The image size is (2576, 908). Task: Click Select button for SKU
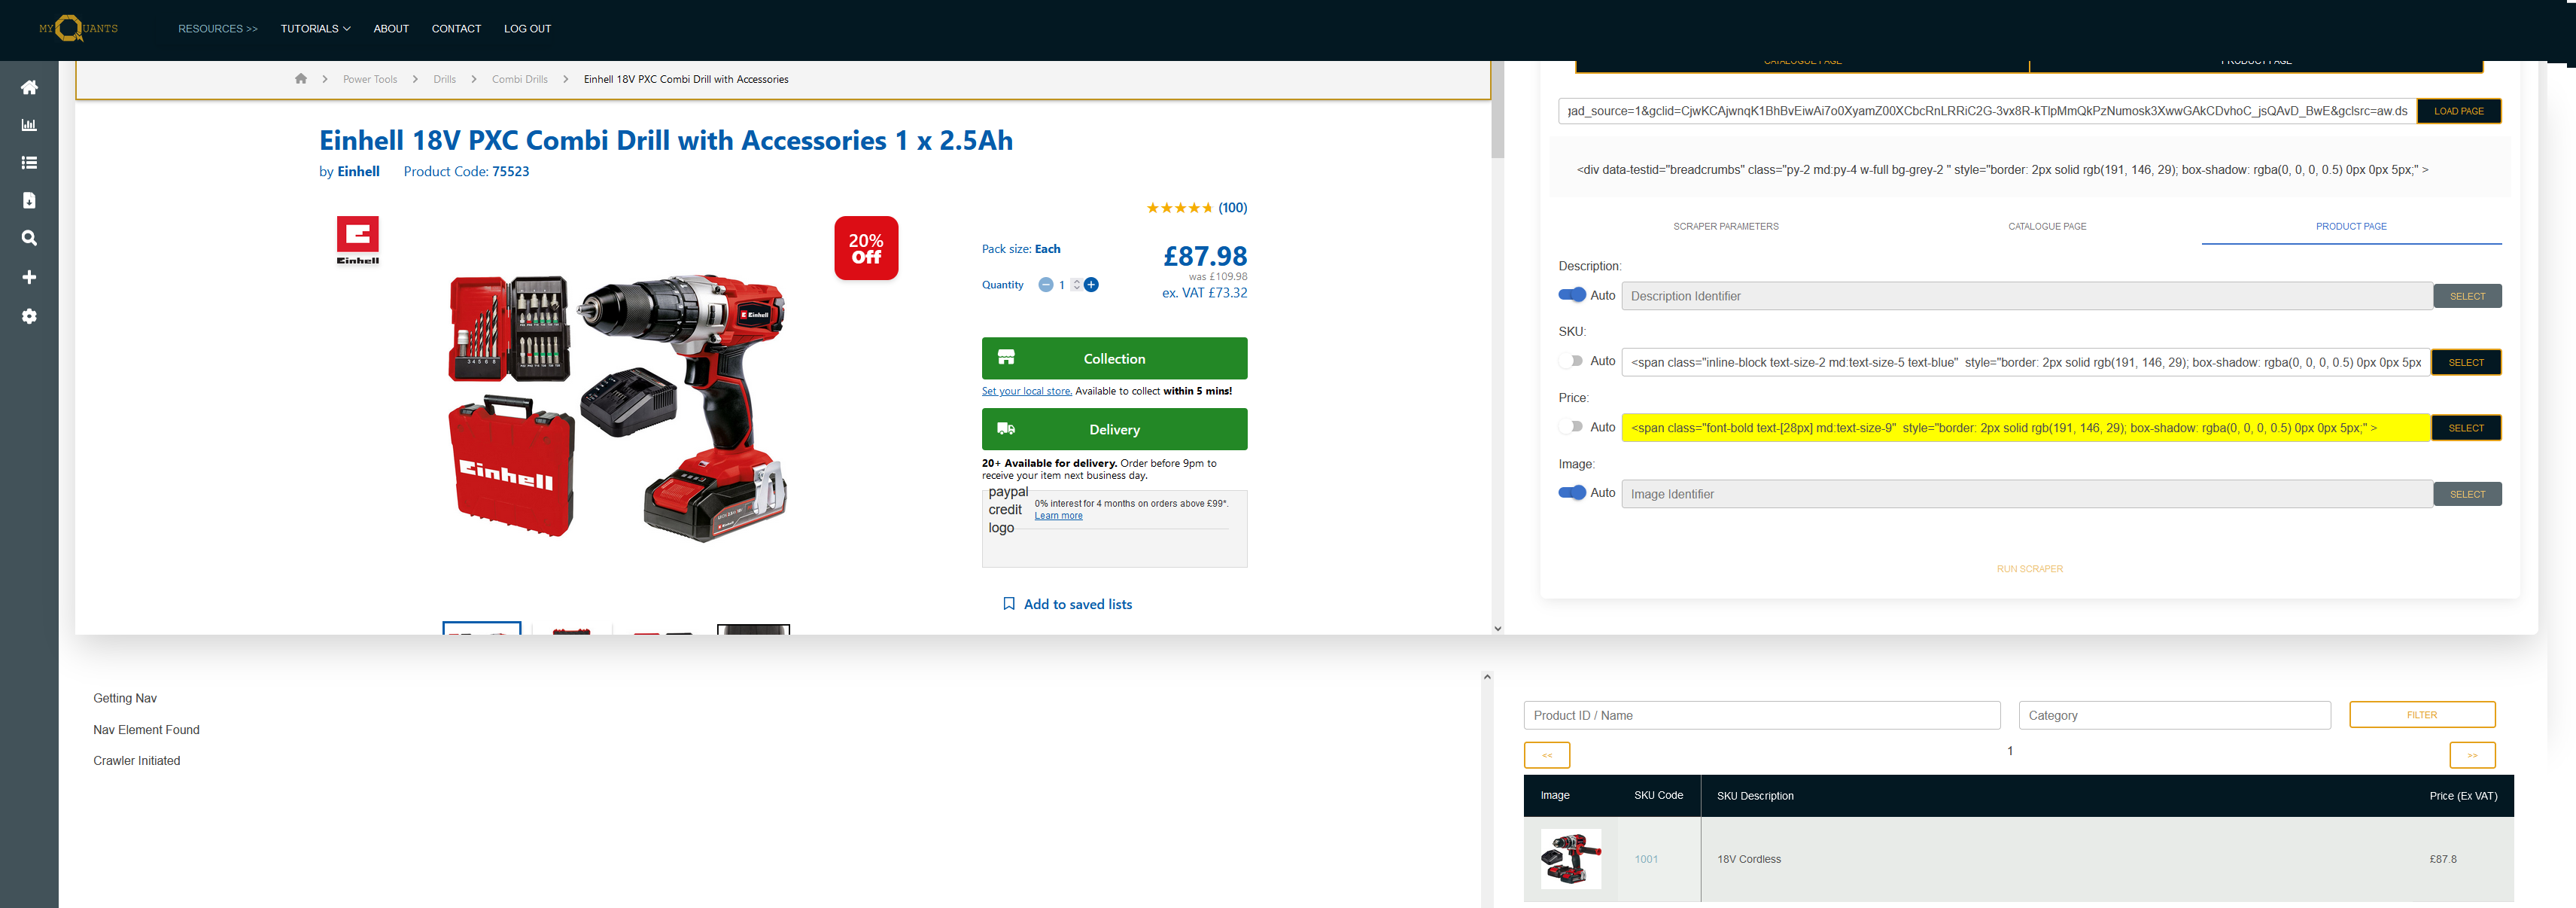(x=2466, y=362)
